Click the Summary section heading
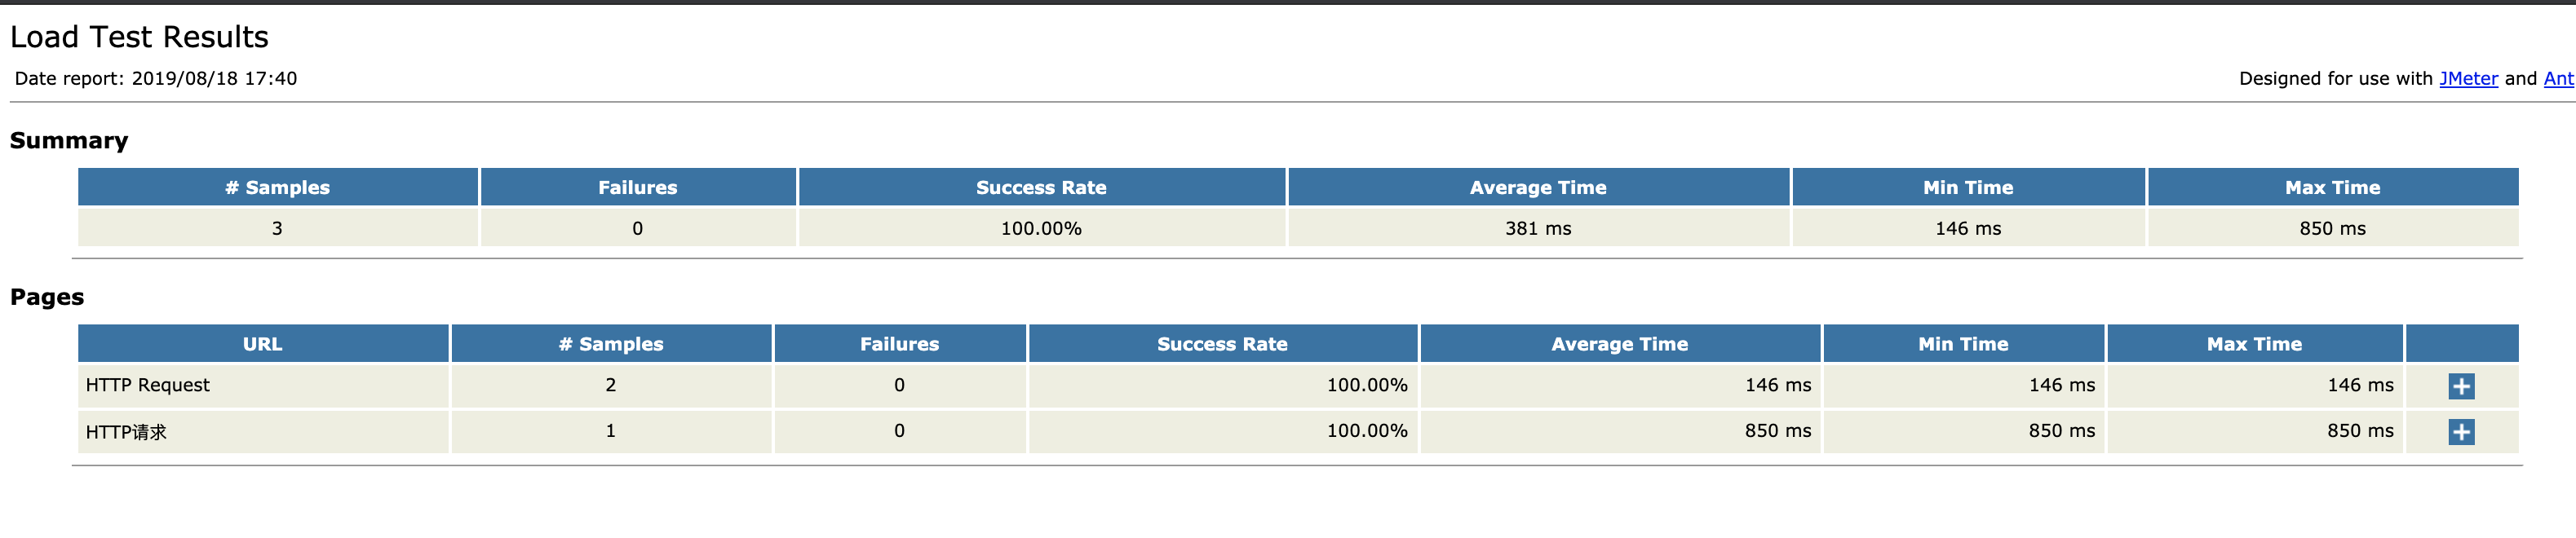 [69, 141]
